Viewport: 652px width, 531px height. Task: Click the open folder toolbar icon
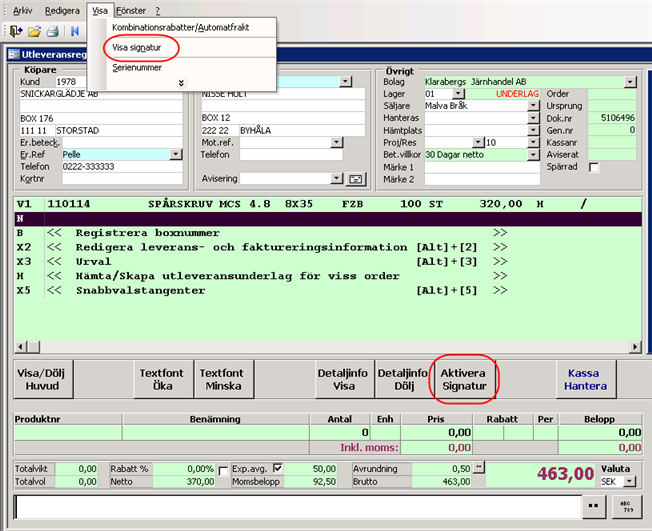(x=35, y=31)
